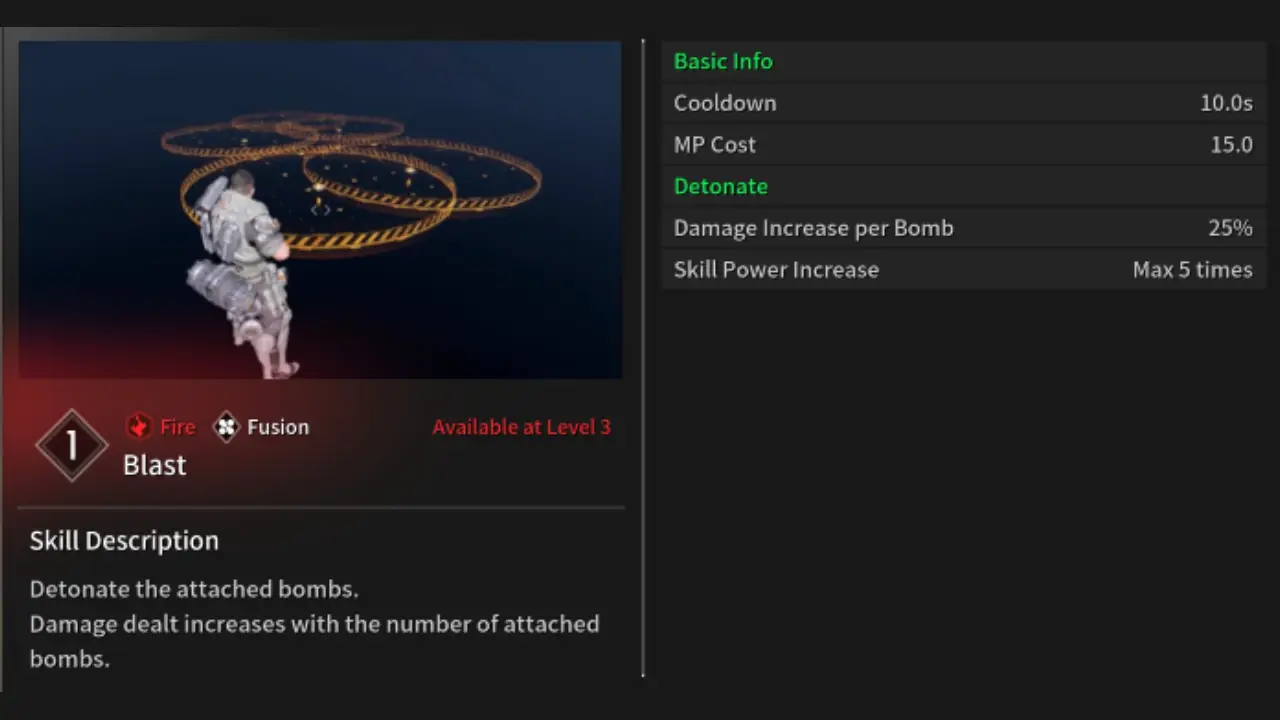Expand the Detonate section header
1280x720 pixels.
pos(720,186)
